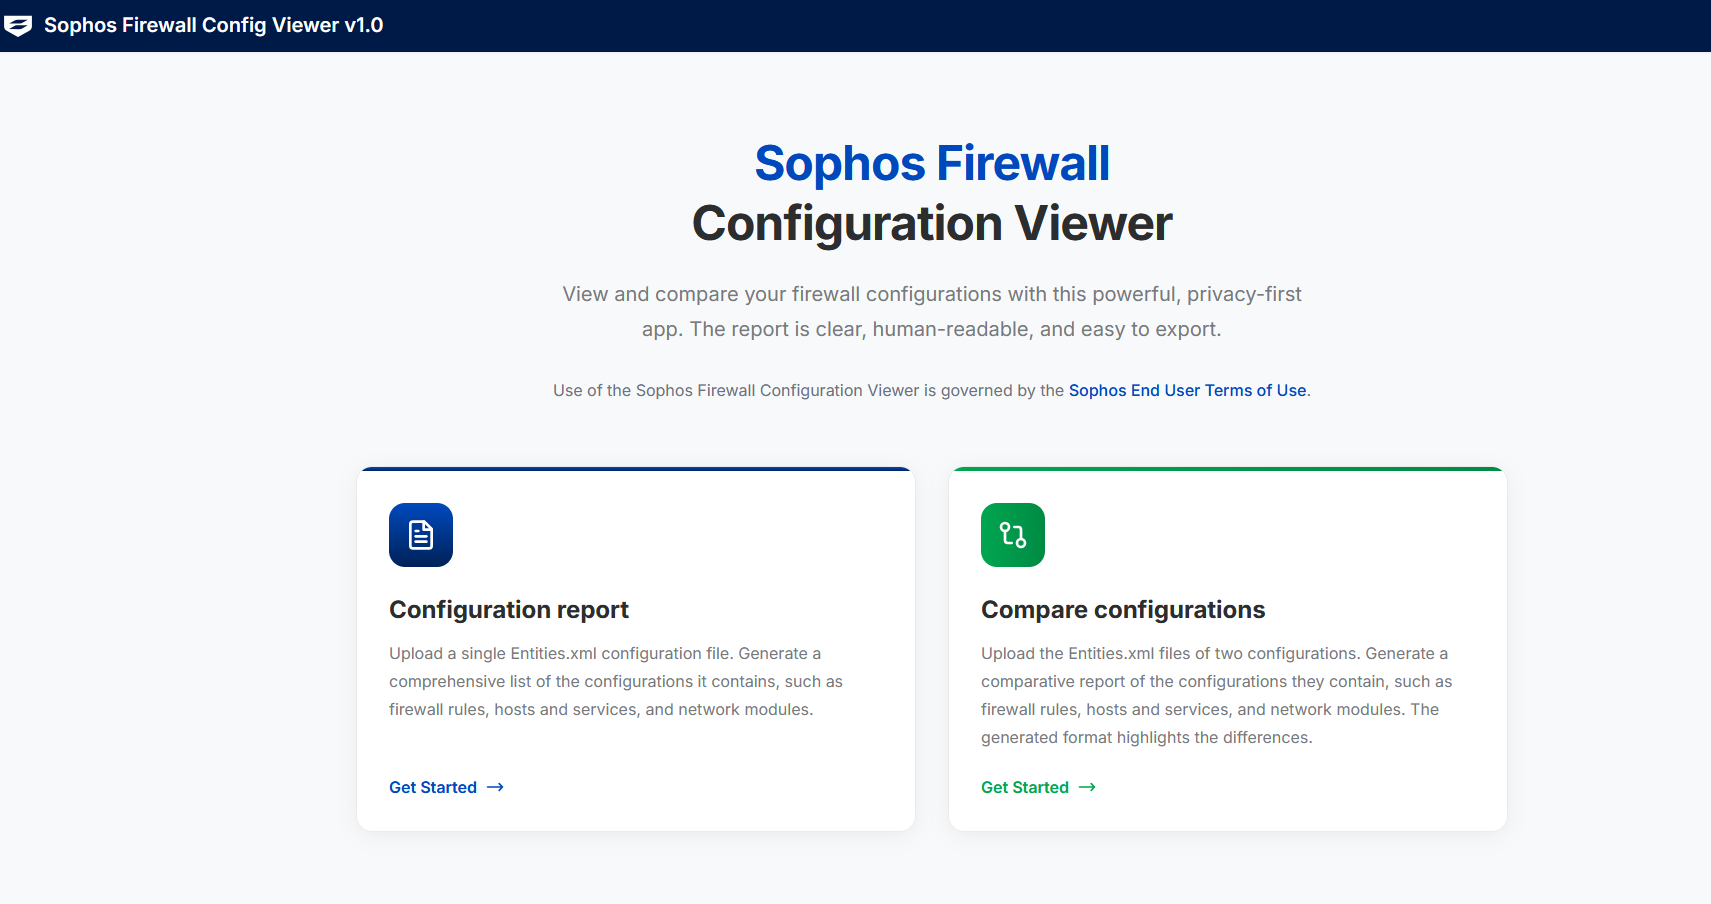Screen dimensions: 1711x904
Task: Select the Compare configurations card title
Action: 1123,610
